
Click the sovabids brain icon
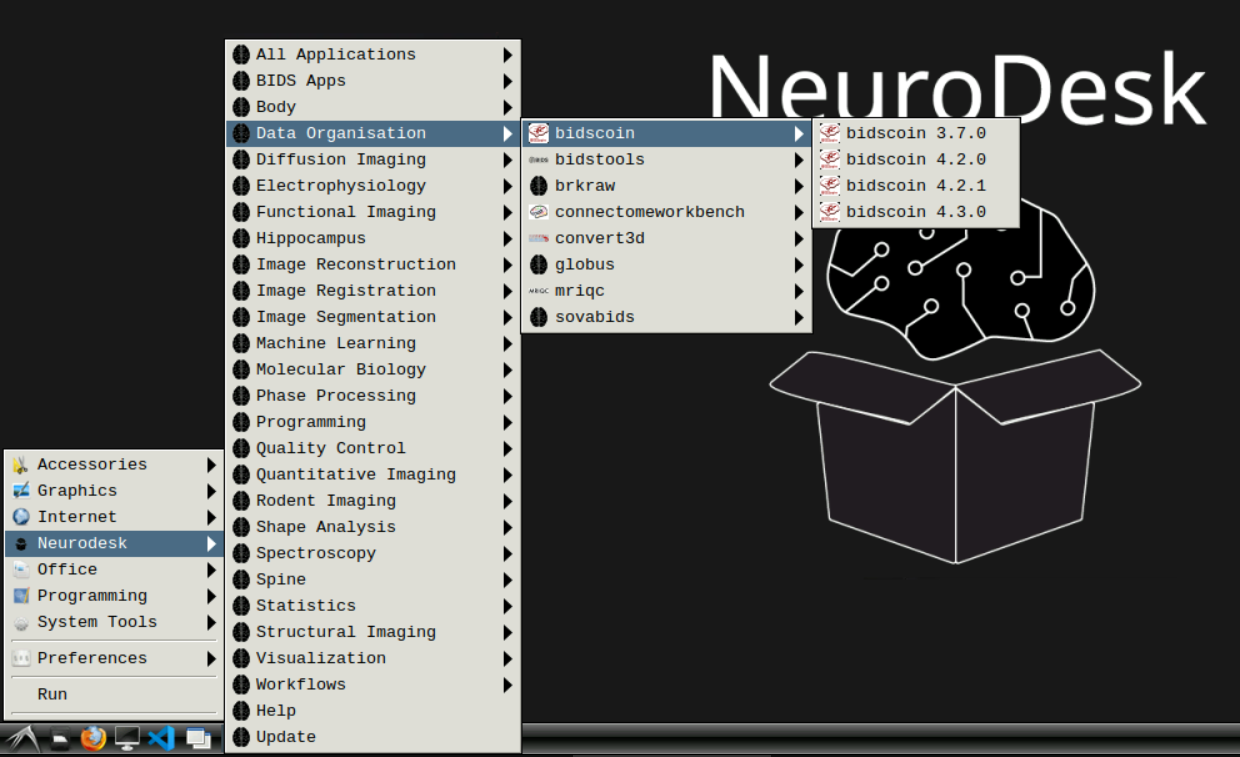(x=539, y=317)
